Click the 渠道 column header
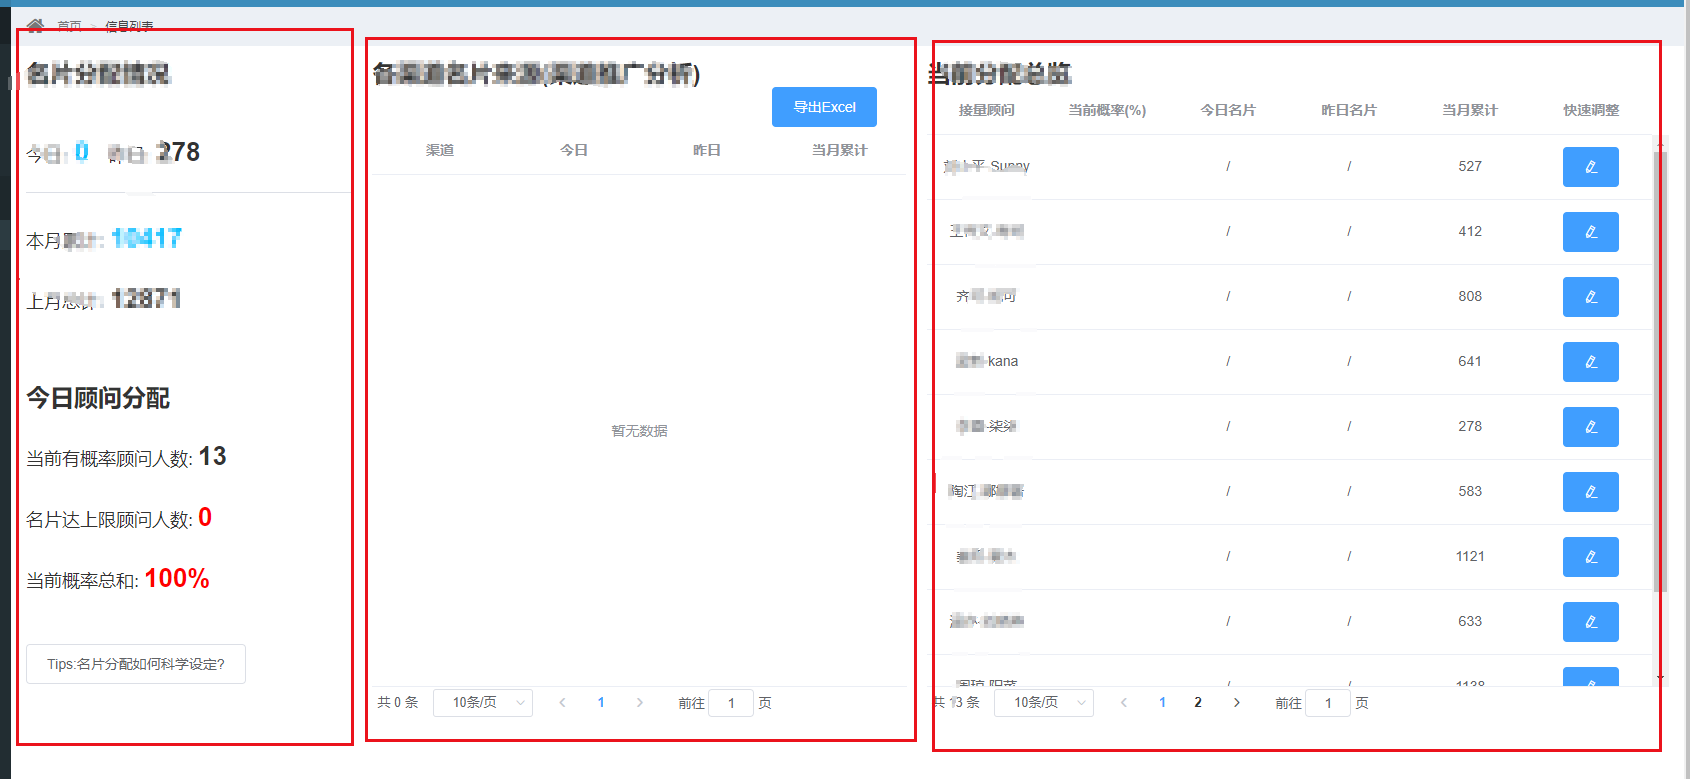The image size is (1690, 779). click(440, 150)
